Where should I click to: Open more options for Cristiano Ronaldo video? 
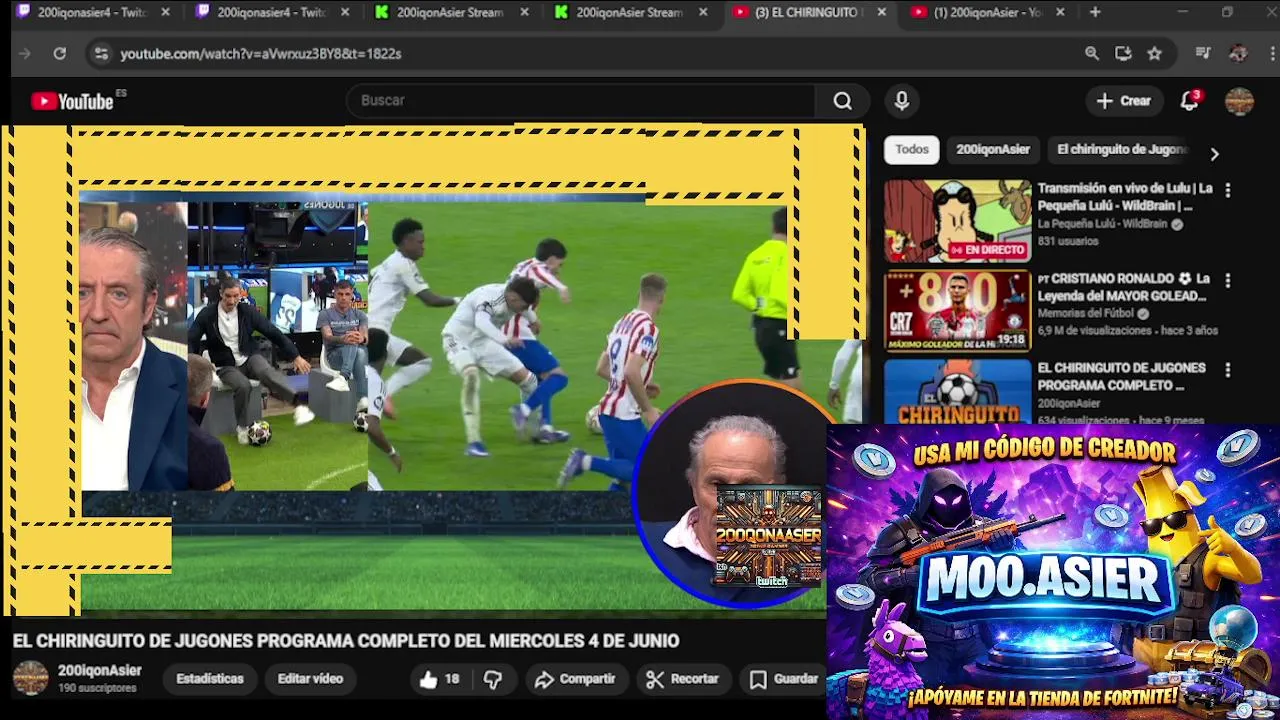click(x=1228, y=281)
